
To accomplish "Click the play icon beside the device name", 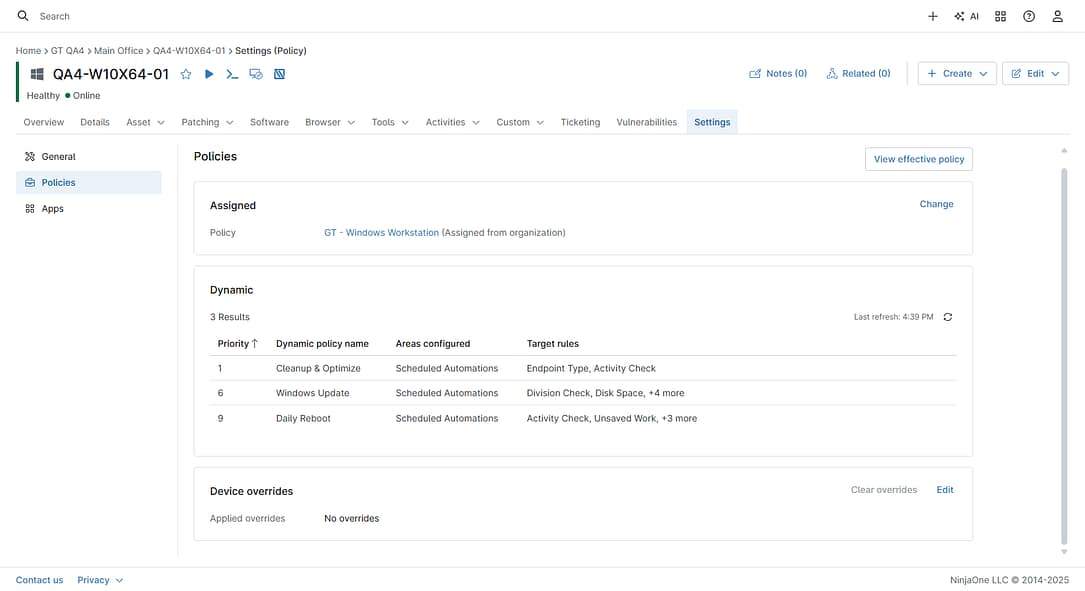I will (x=209, y=74).
